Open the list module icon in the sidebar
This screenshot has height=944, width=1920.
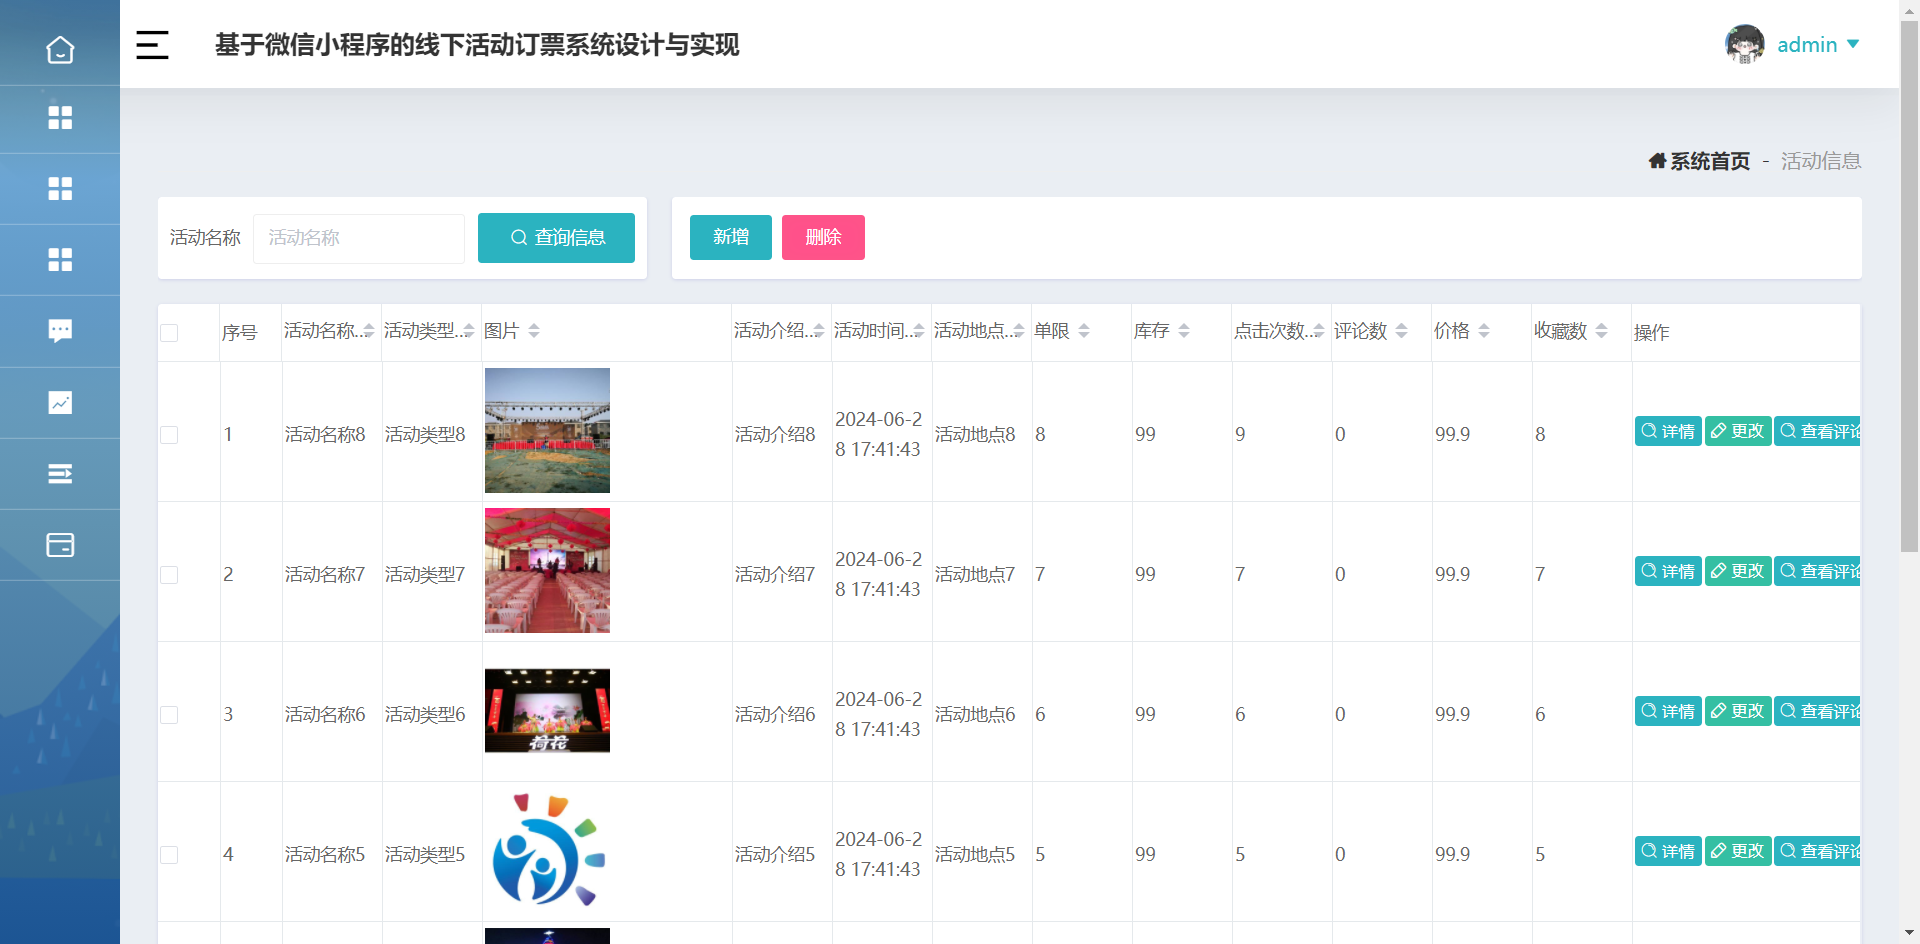60,473
